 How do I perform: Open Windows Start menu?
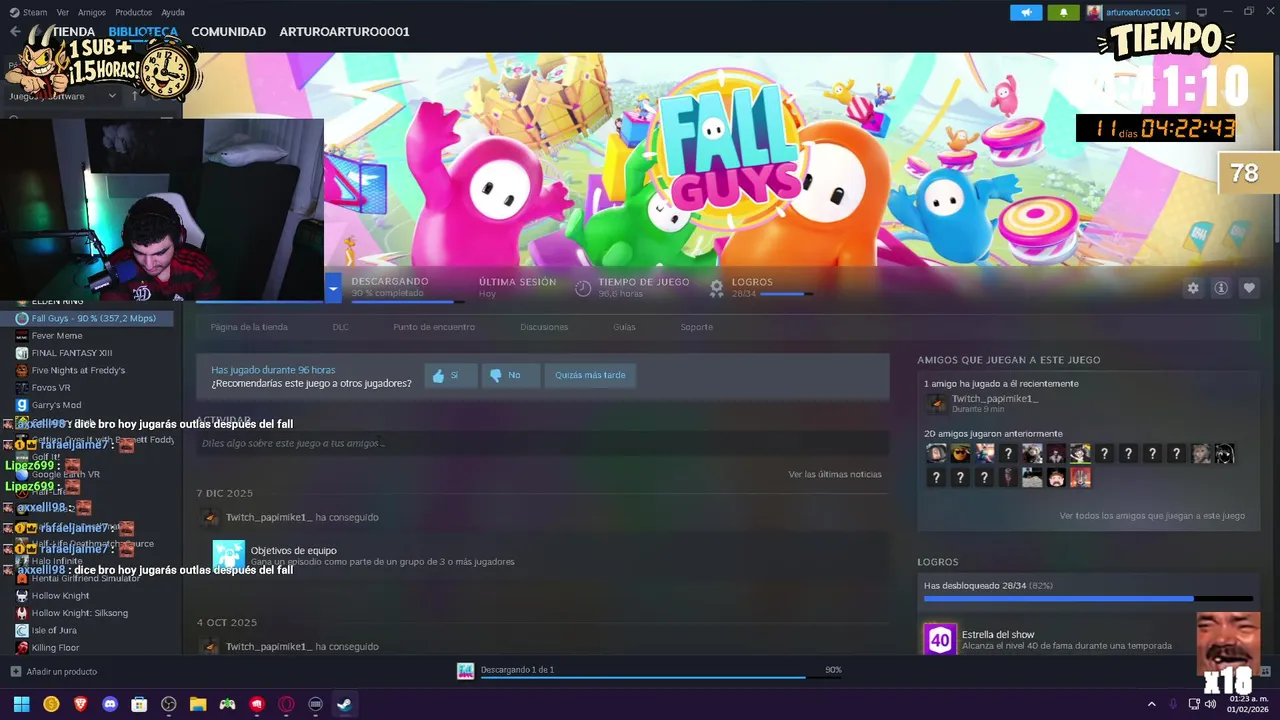[21, 704]
